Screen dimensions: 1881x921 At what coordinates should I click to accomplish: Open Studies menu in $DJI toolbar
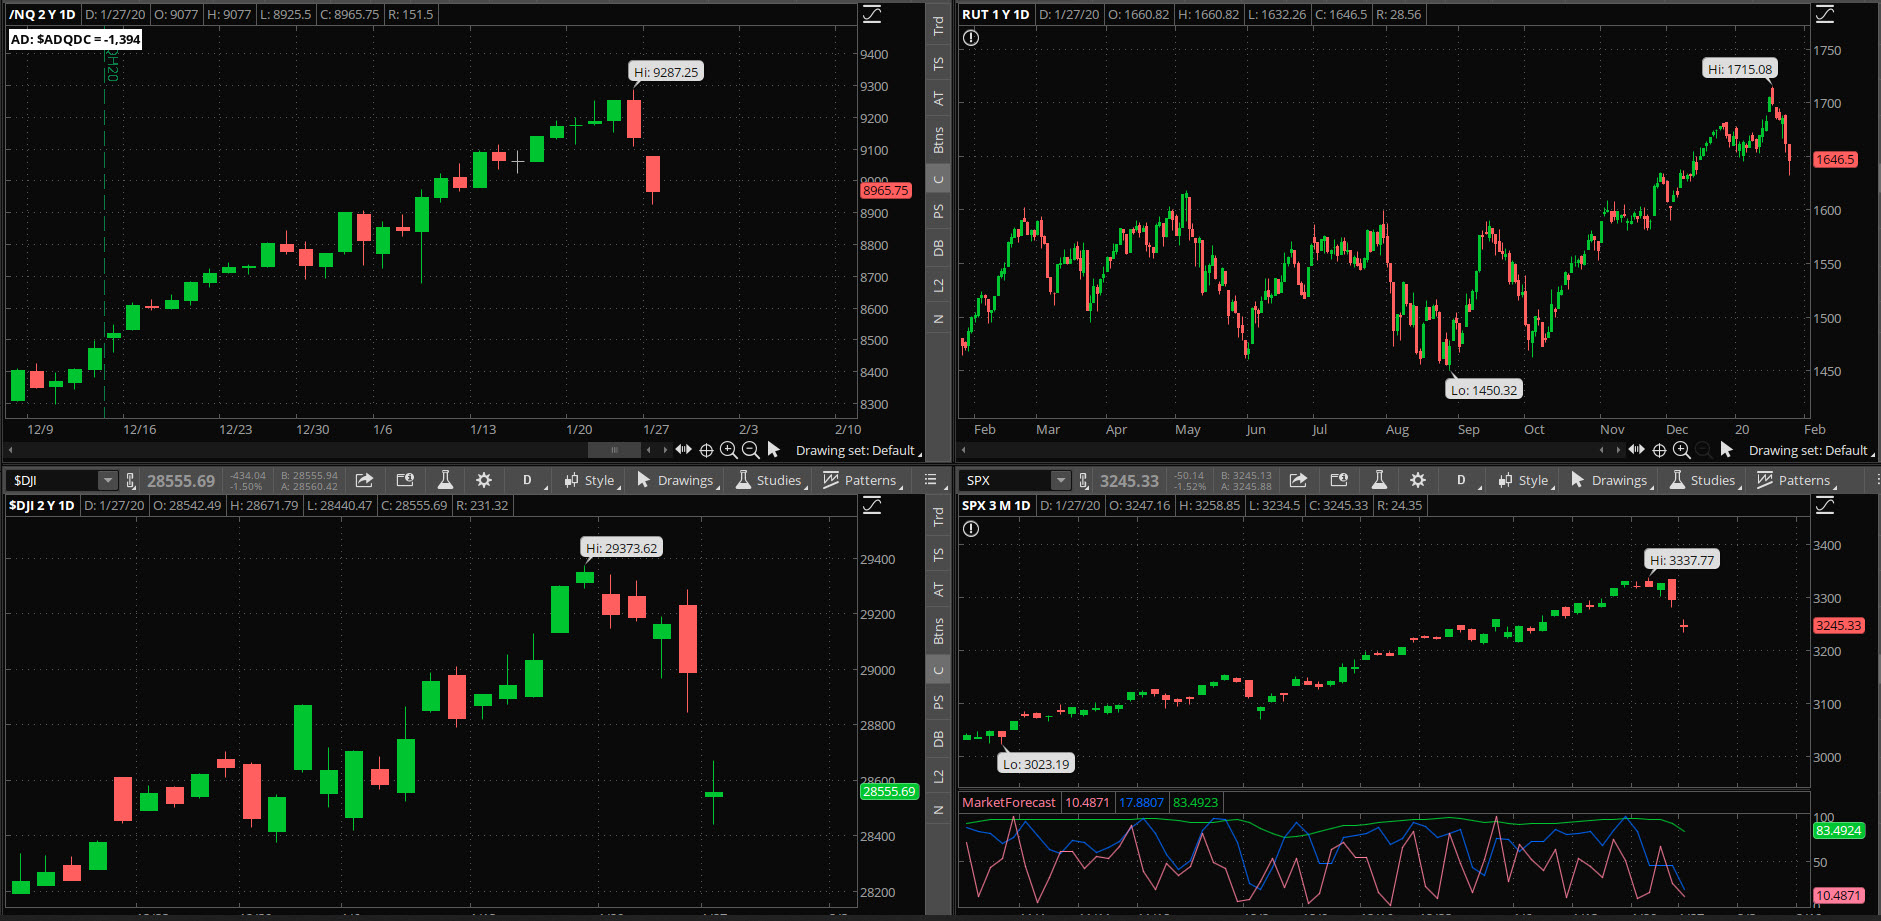tap(771, 480)
